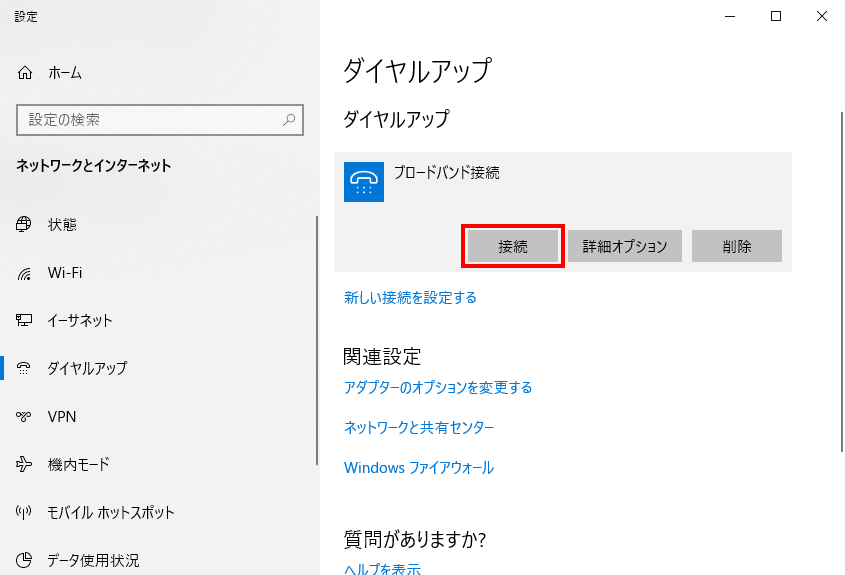Open the VPN section
The image size is (845, 575).
tap(61, 417)
